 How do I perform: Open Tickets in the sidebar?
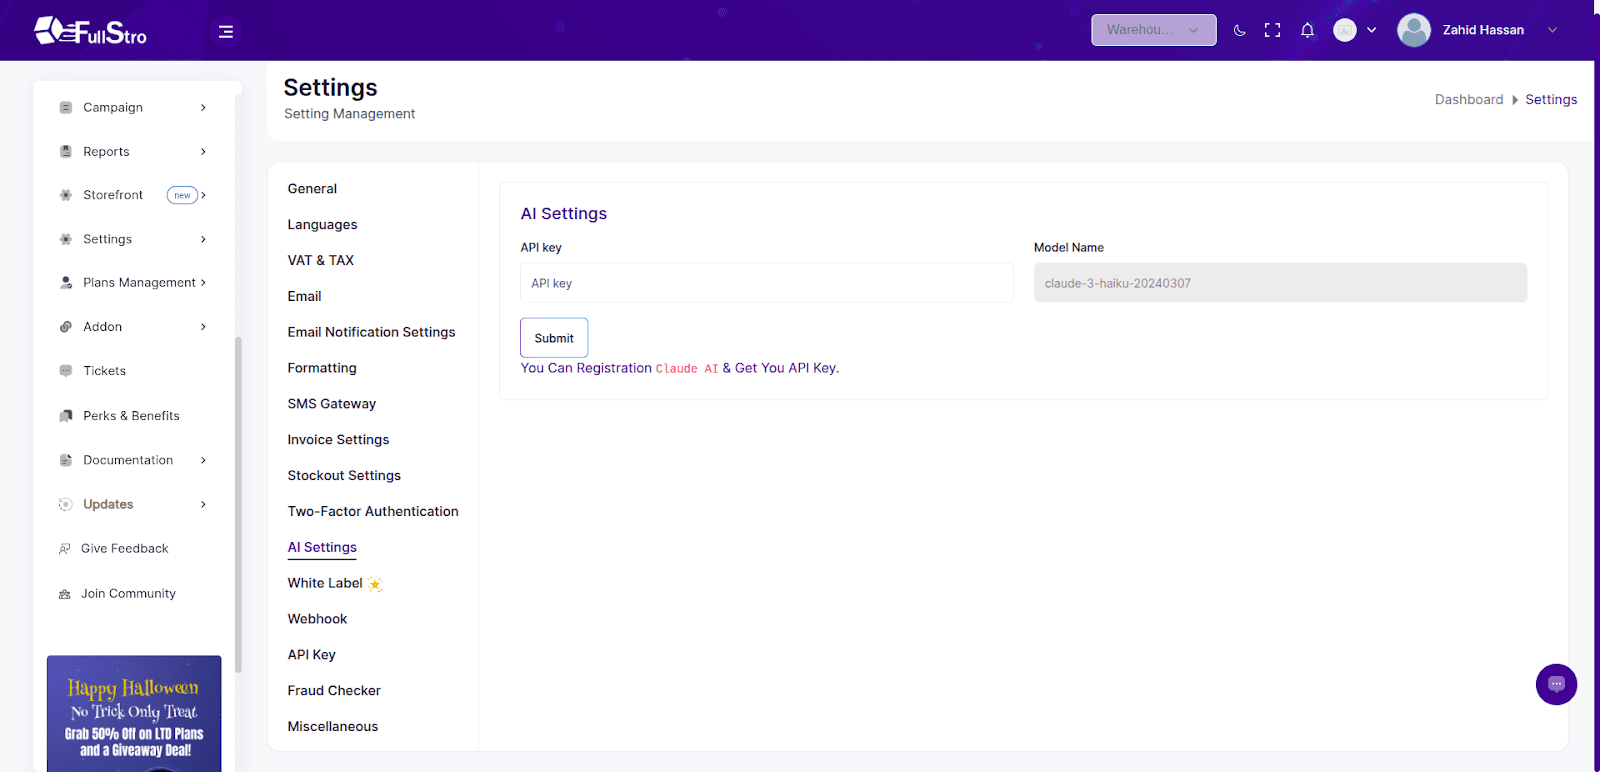(x=104, y=371)
